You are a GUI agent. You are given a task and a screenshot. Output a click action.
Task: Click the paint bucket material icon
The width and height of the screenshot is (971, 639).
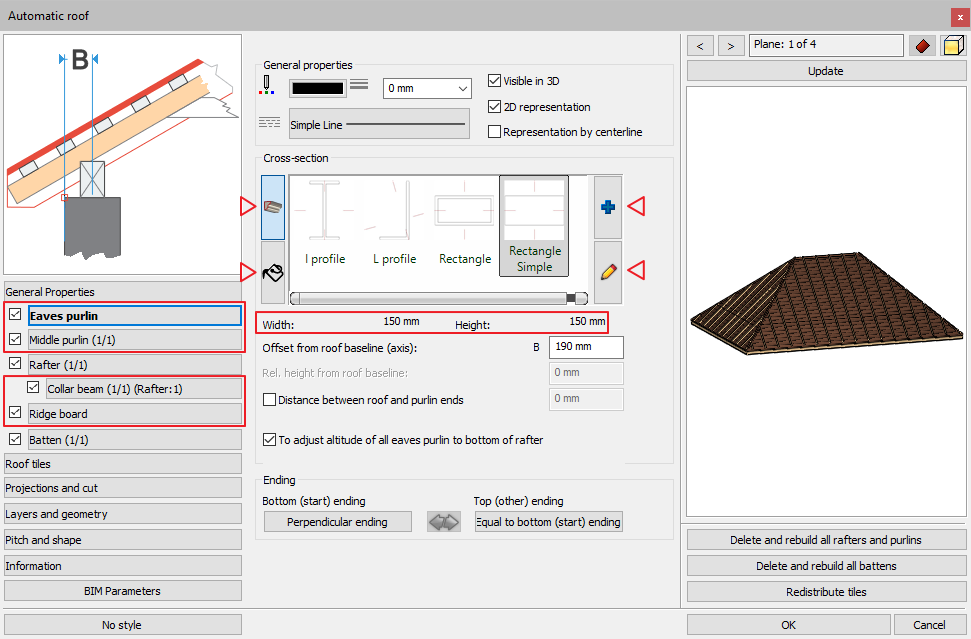point(273,271)
